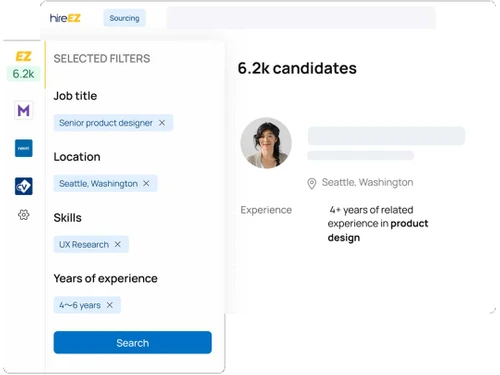Open the blue square sidebar source icon
The image size is (500, 375).
(x=24, y=148)
